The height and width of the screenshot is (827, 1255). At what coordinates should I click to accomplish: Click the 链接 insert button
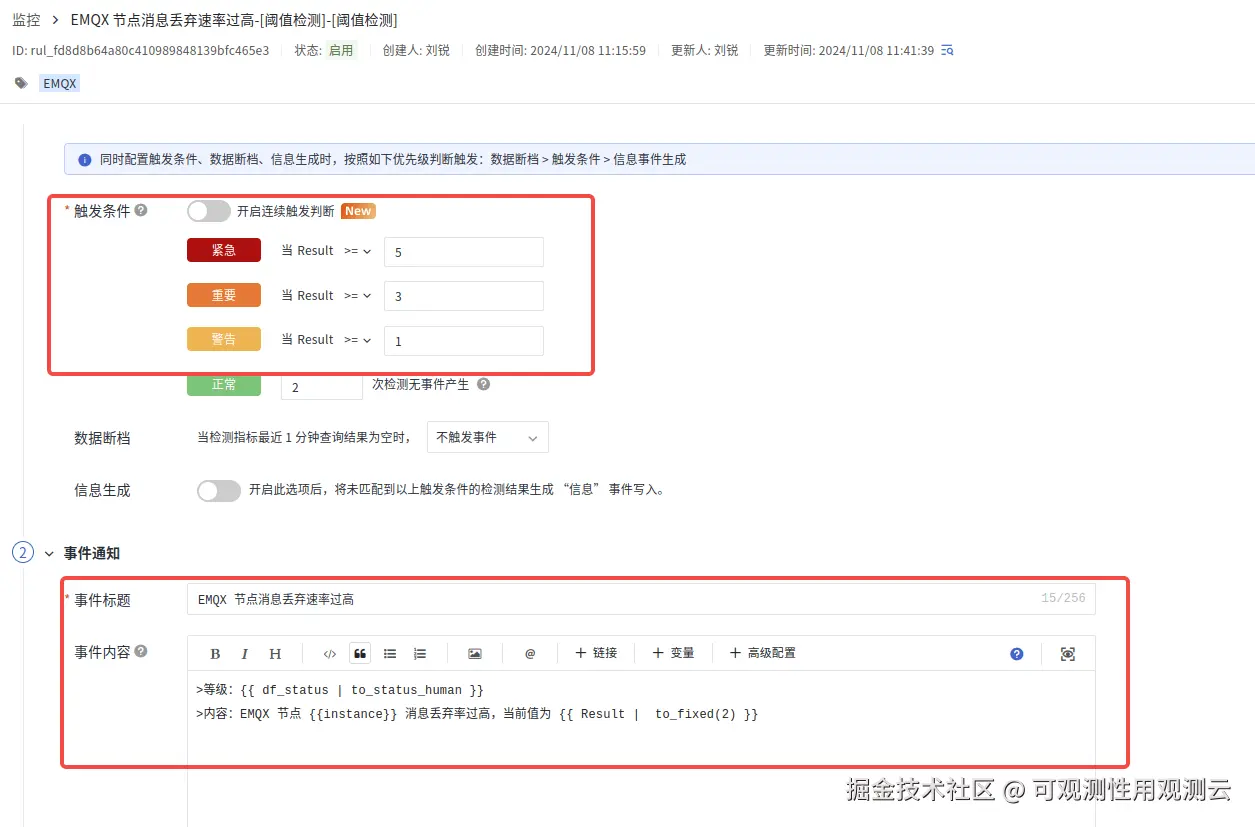596,653
